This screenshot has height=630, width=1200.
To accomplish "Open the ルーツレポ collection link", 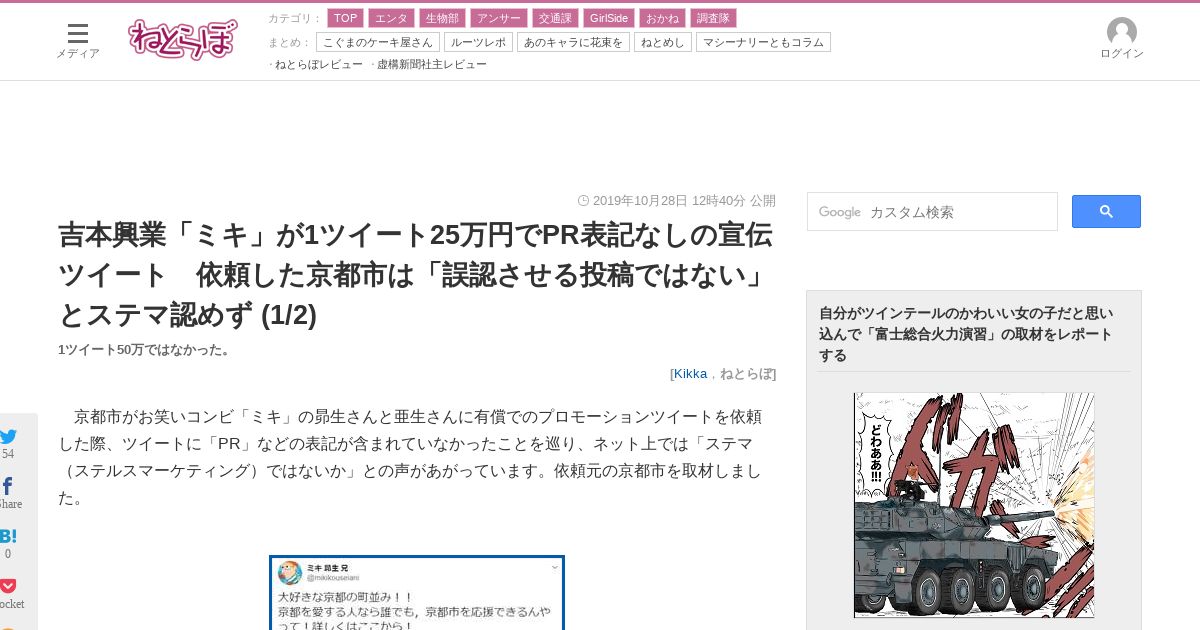I will pos(478,42).
